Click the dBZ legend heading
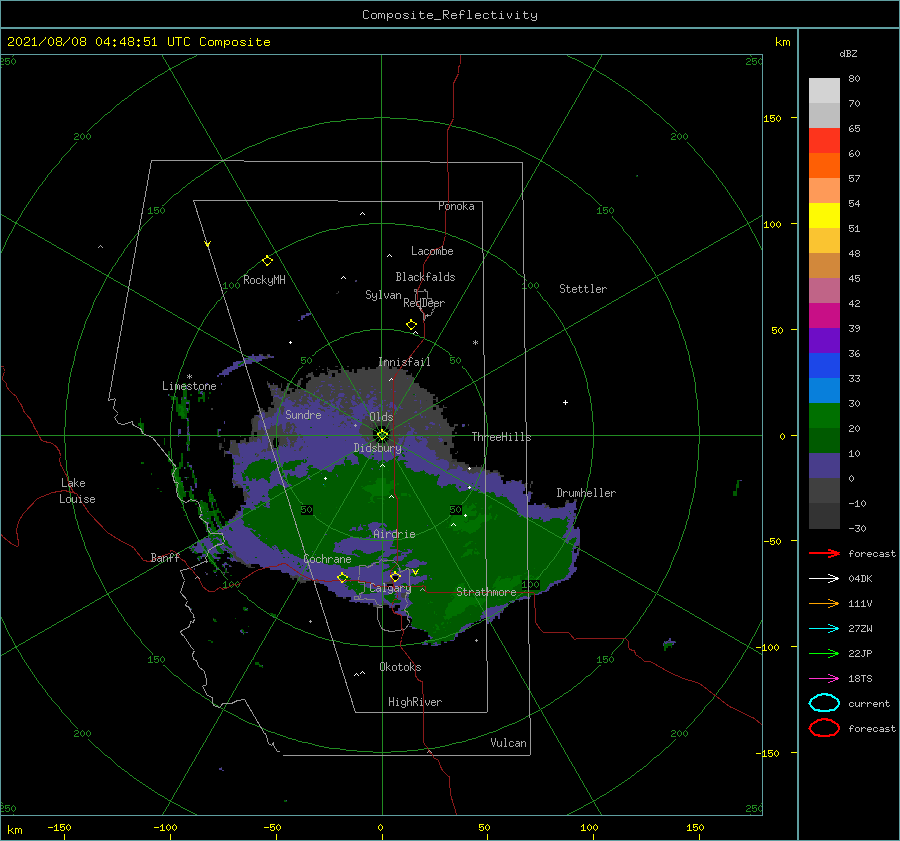The width and height of the screenshot is (900, 841). pos(848,53)
